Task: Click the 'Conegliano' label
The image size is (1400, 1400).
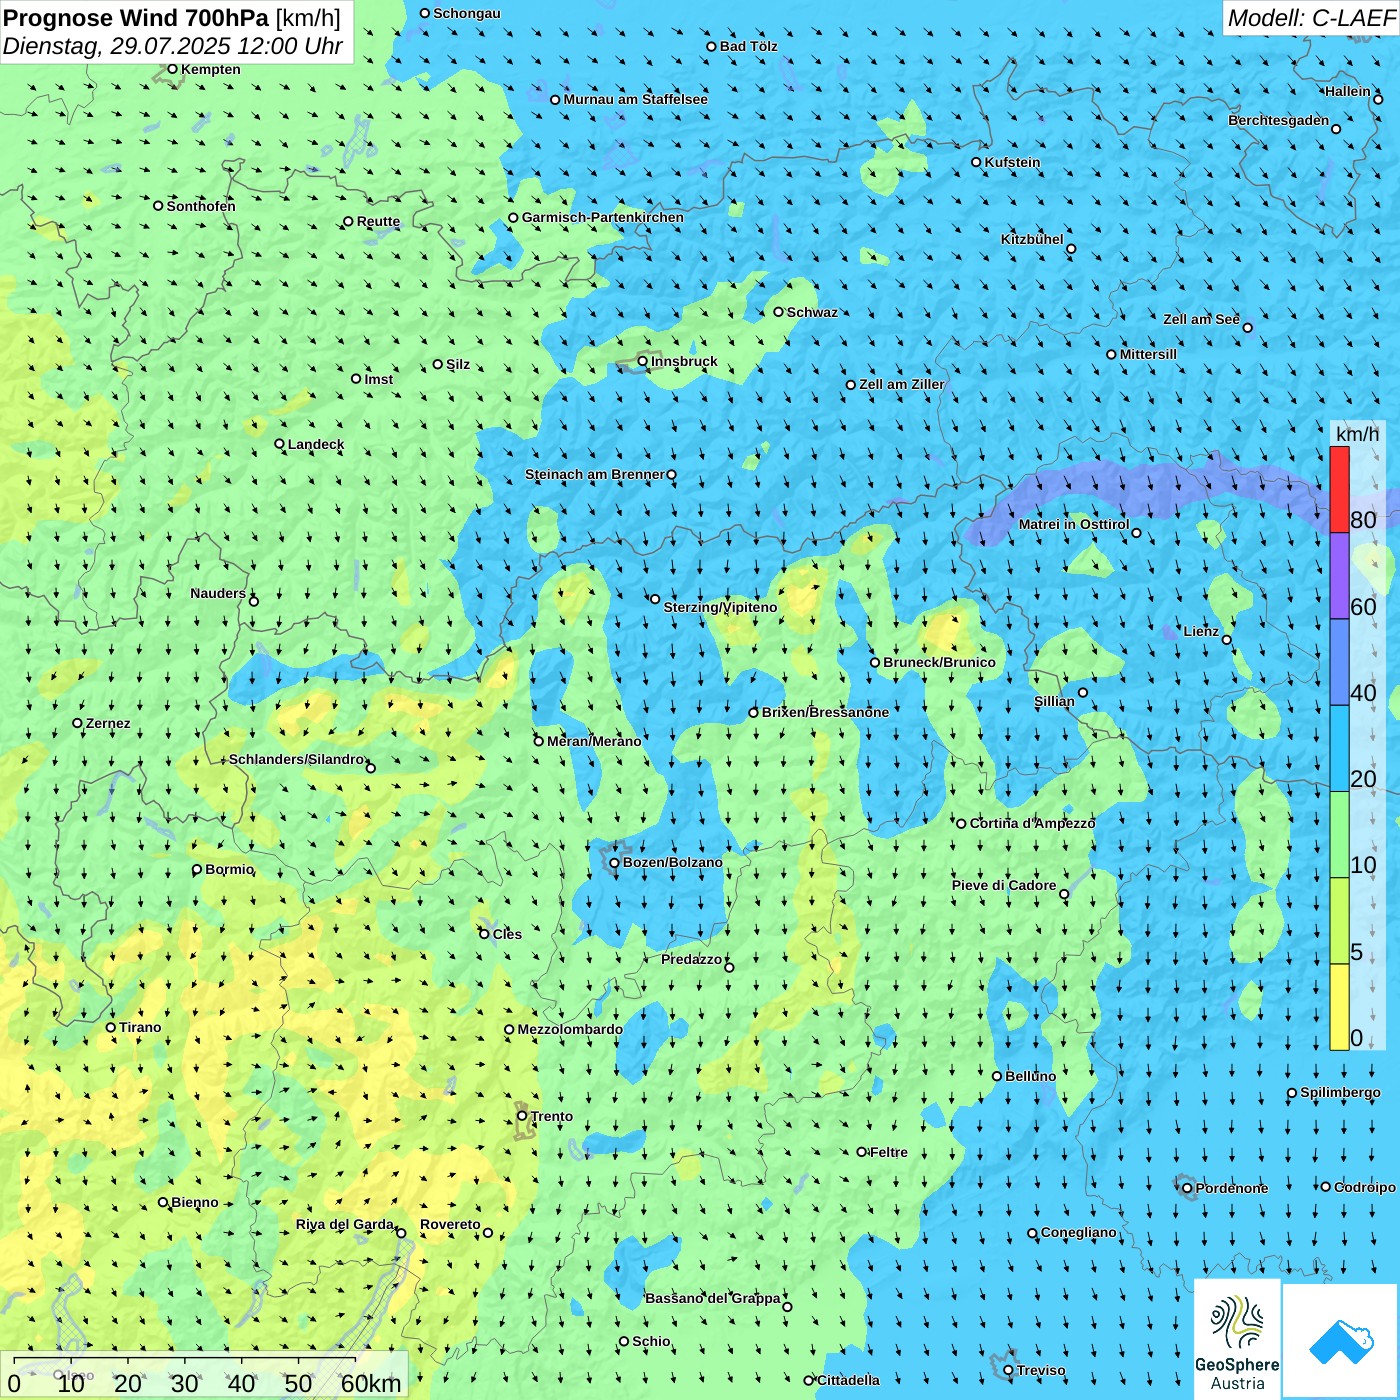Action: pyautogui.click(x=1079, y=1232)
